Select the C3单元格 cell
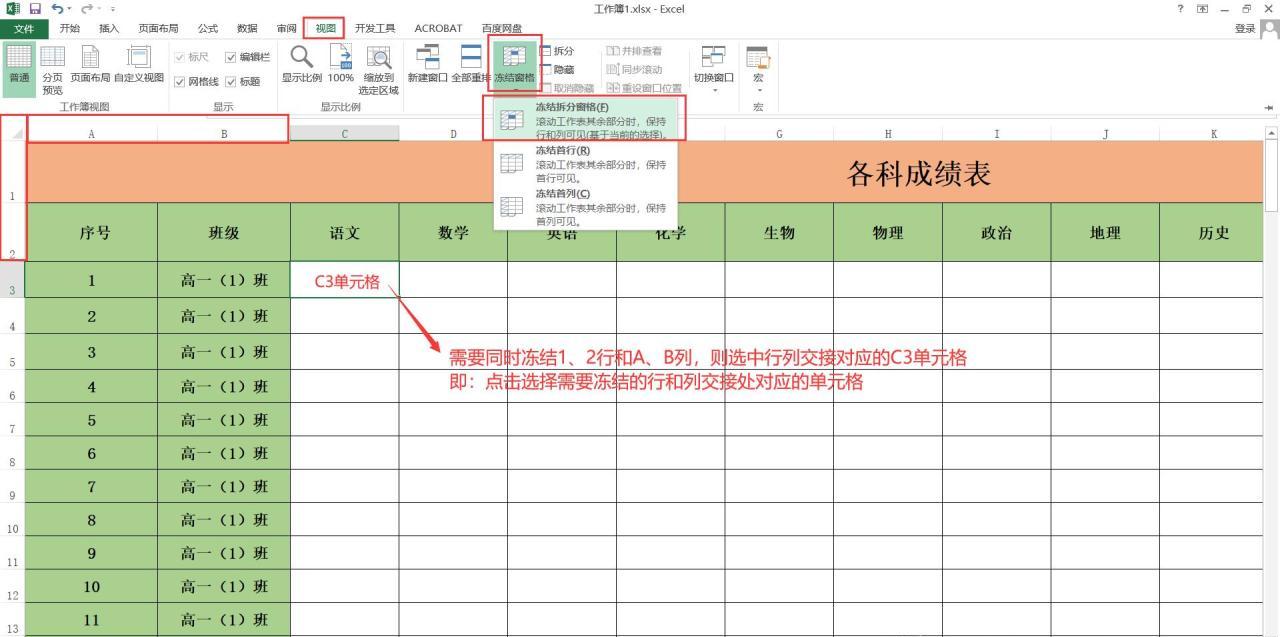Viewport: 1280px width, 637px height. tap(345, 280)
